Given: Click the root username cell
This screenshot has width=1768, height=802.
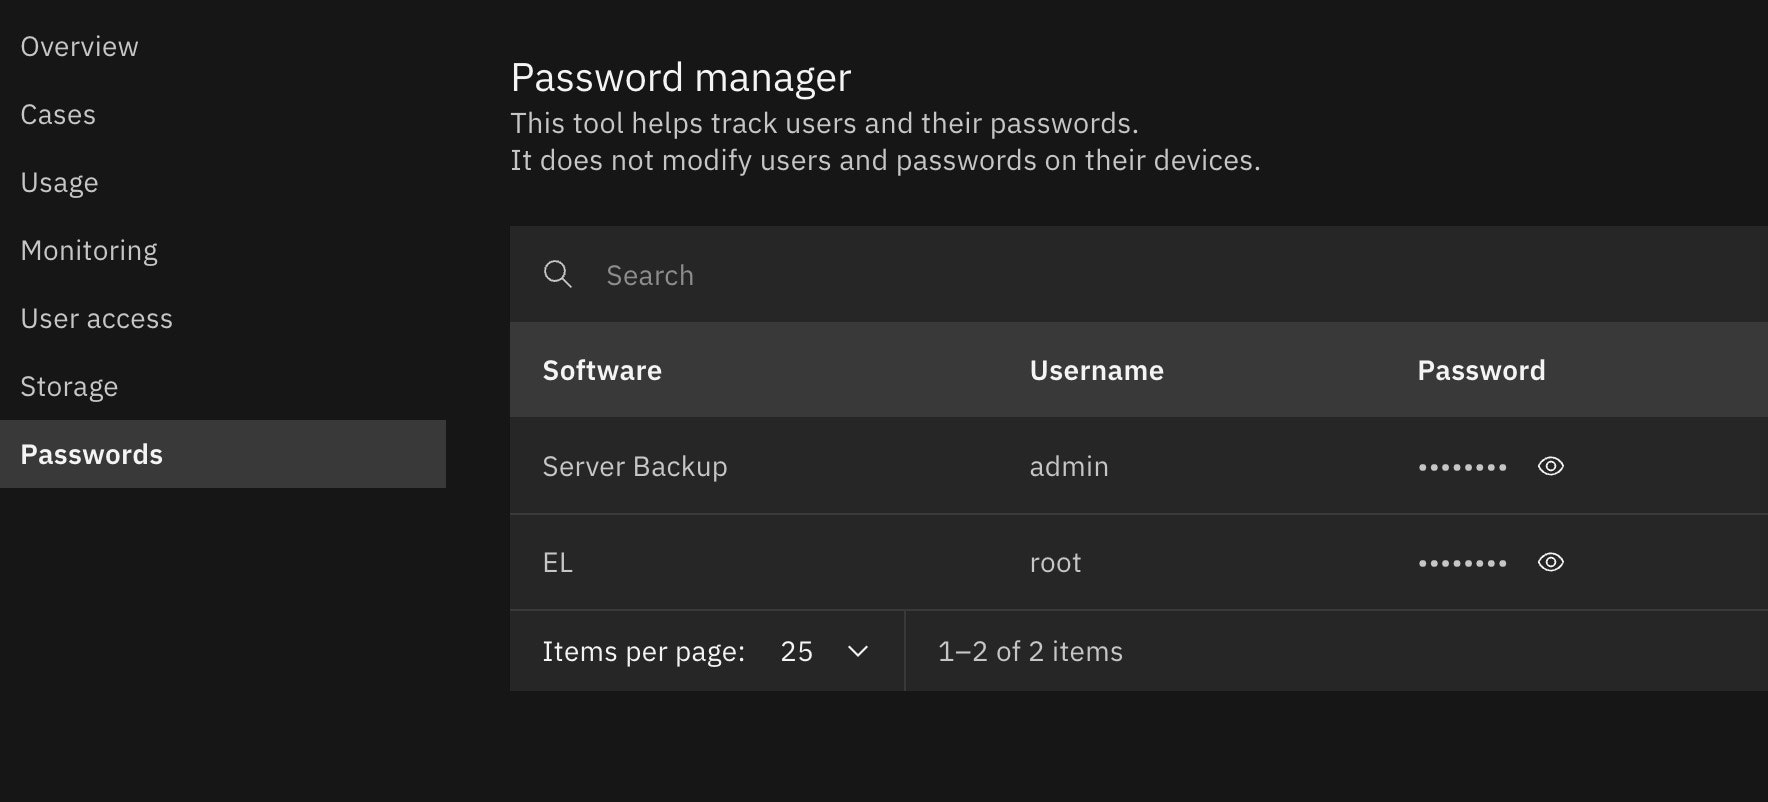Looking at the screenshot, I should (1055, 562).
